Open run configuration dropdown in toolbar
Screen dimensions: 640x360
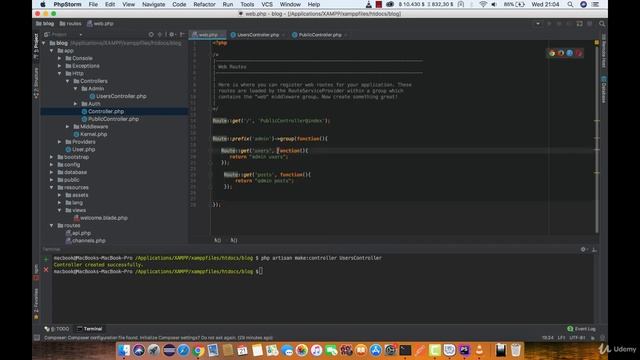pos(538,24)
